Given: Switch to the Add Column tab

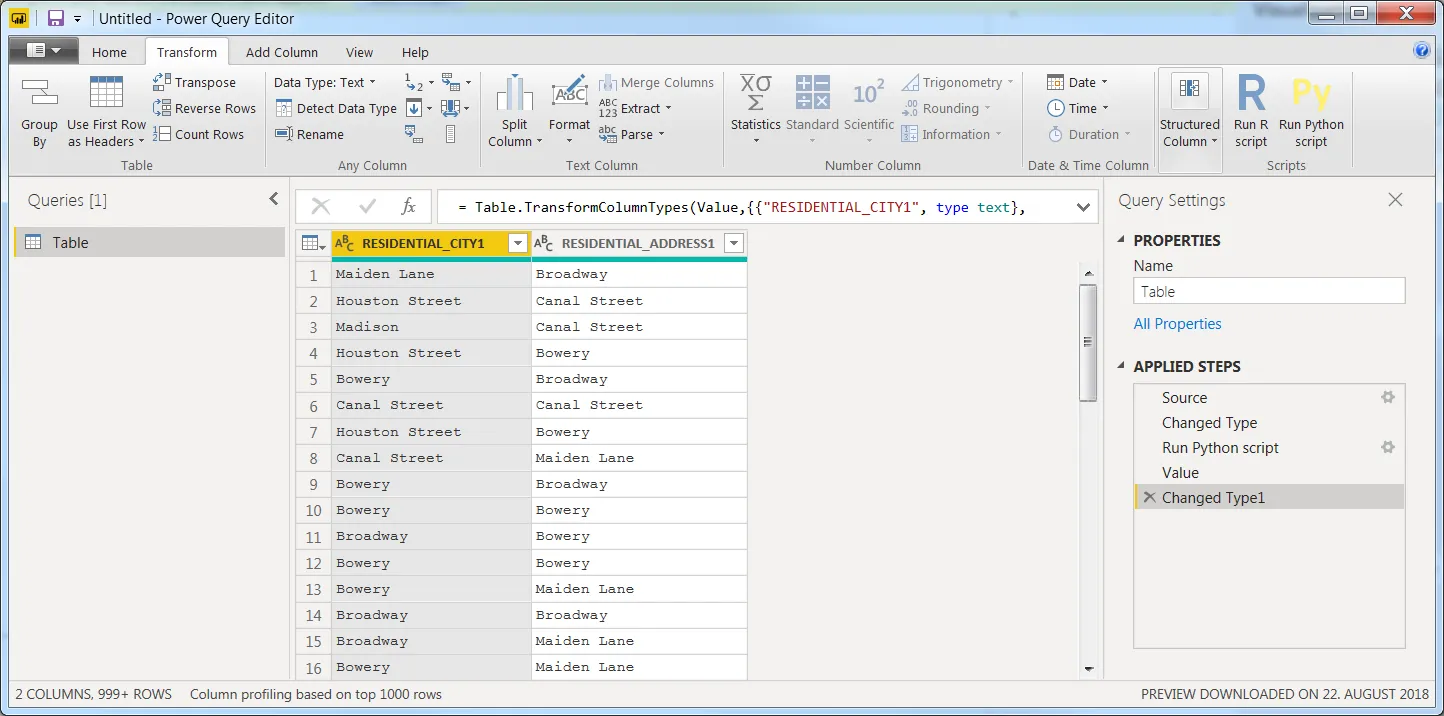Looking at the screenshot, I should click(282, 53).
